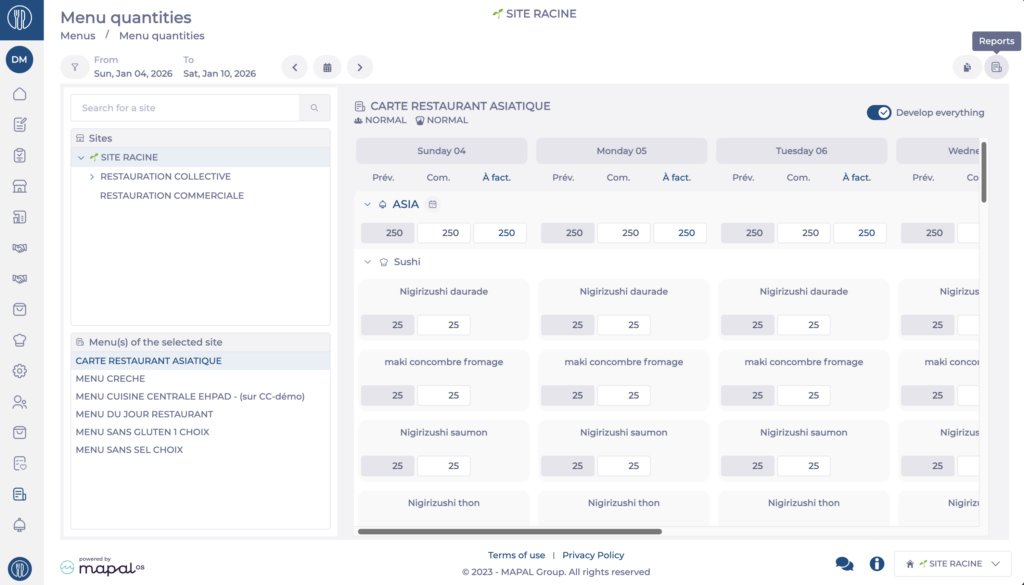Collapse the SITE RACINE tree node

81,157
